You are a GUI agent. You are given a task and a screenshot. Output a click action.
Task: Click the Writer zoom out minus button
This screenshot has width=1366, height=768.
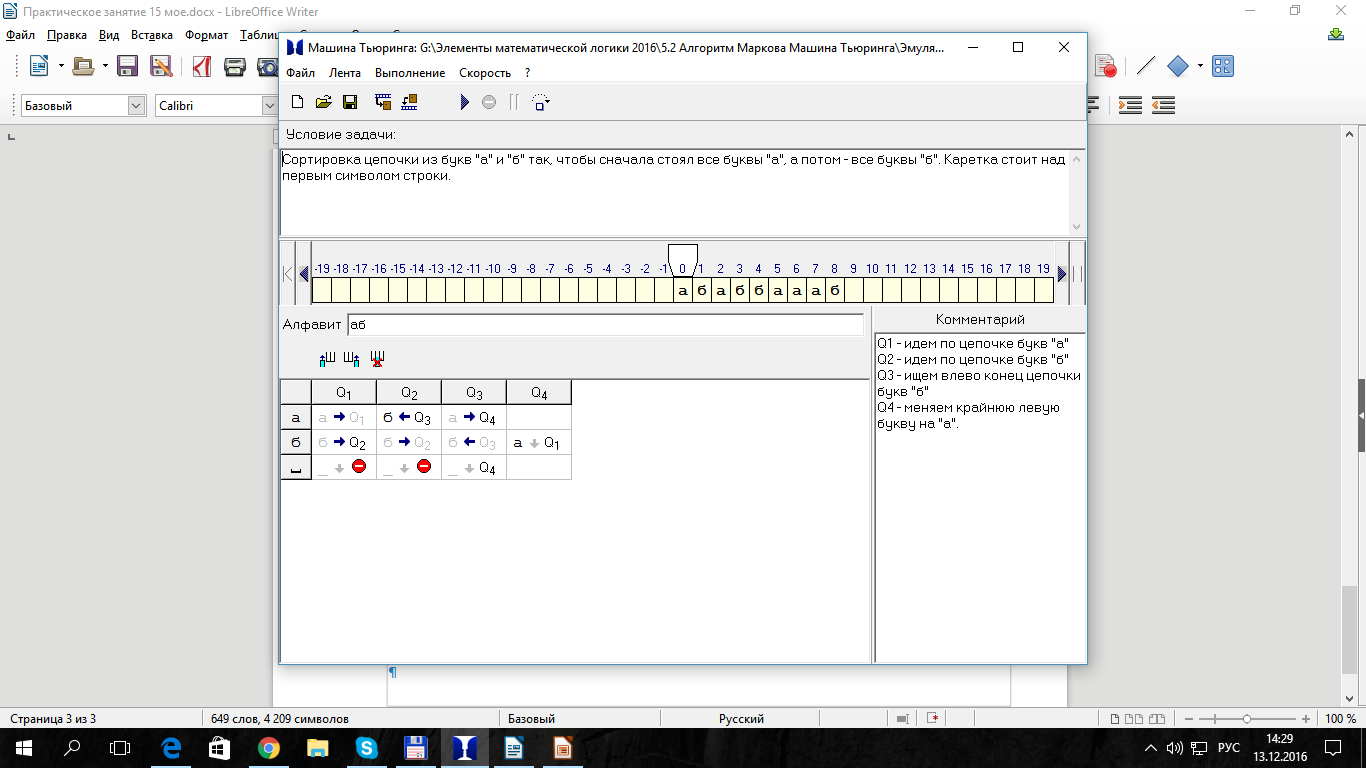pyautogui.click(x=1187, y=719)
